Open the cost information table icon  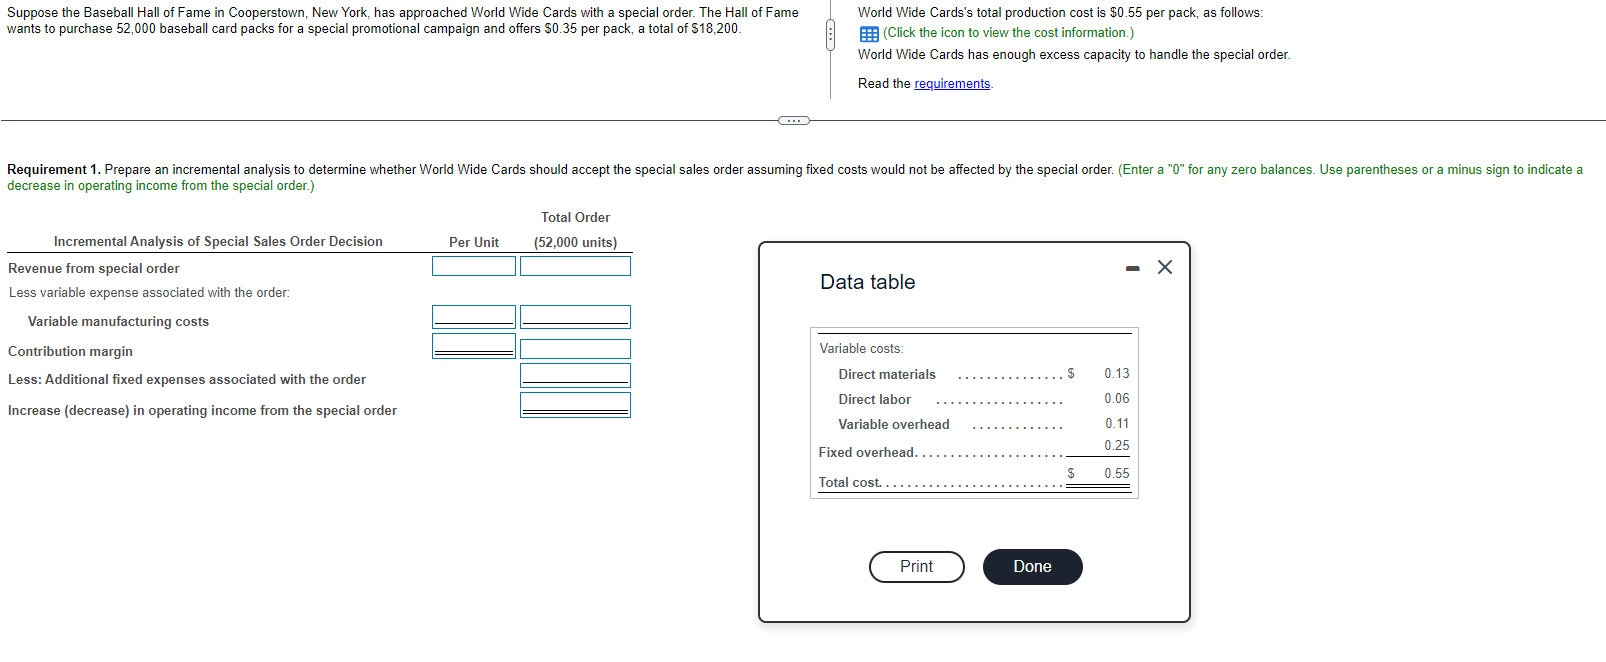[869, 33]
